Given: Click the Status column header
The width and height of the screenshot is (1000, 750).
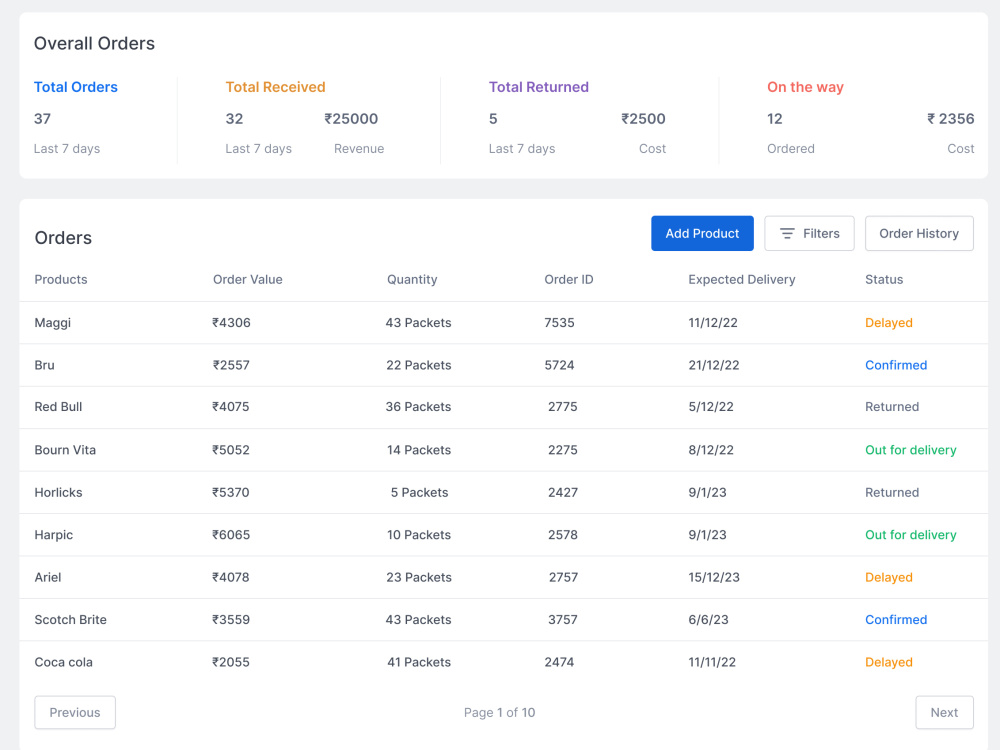Looking at the screenshot, I should click(x=884, y=279).
